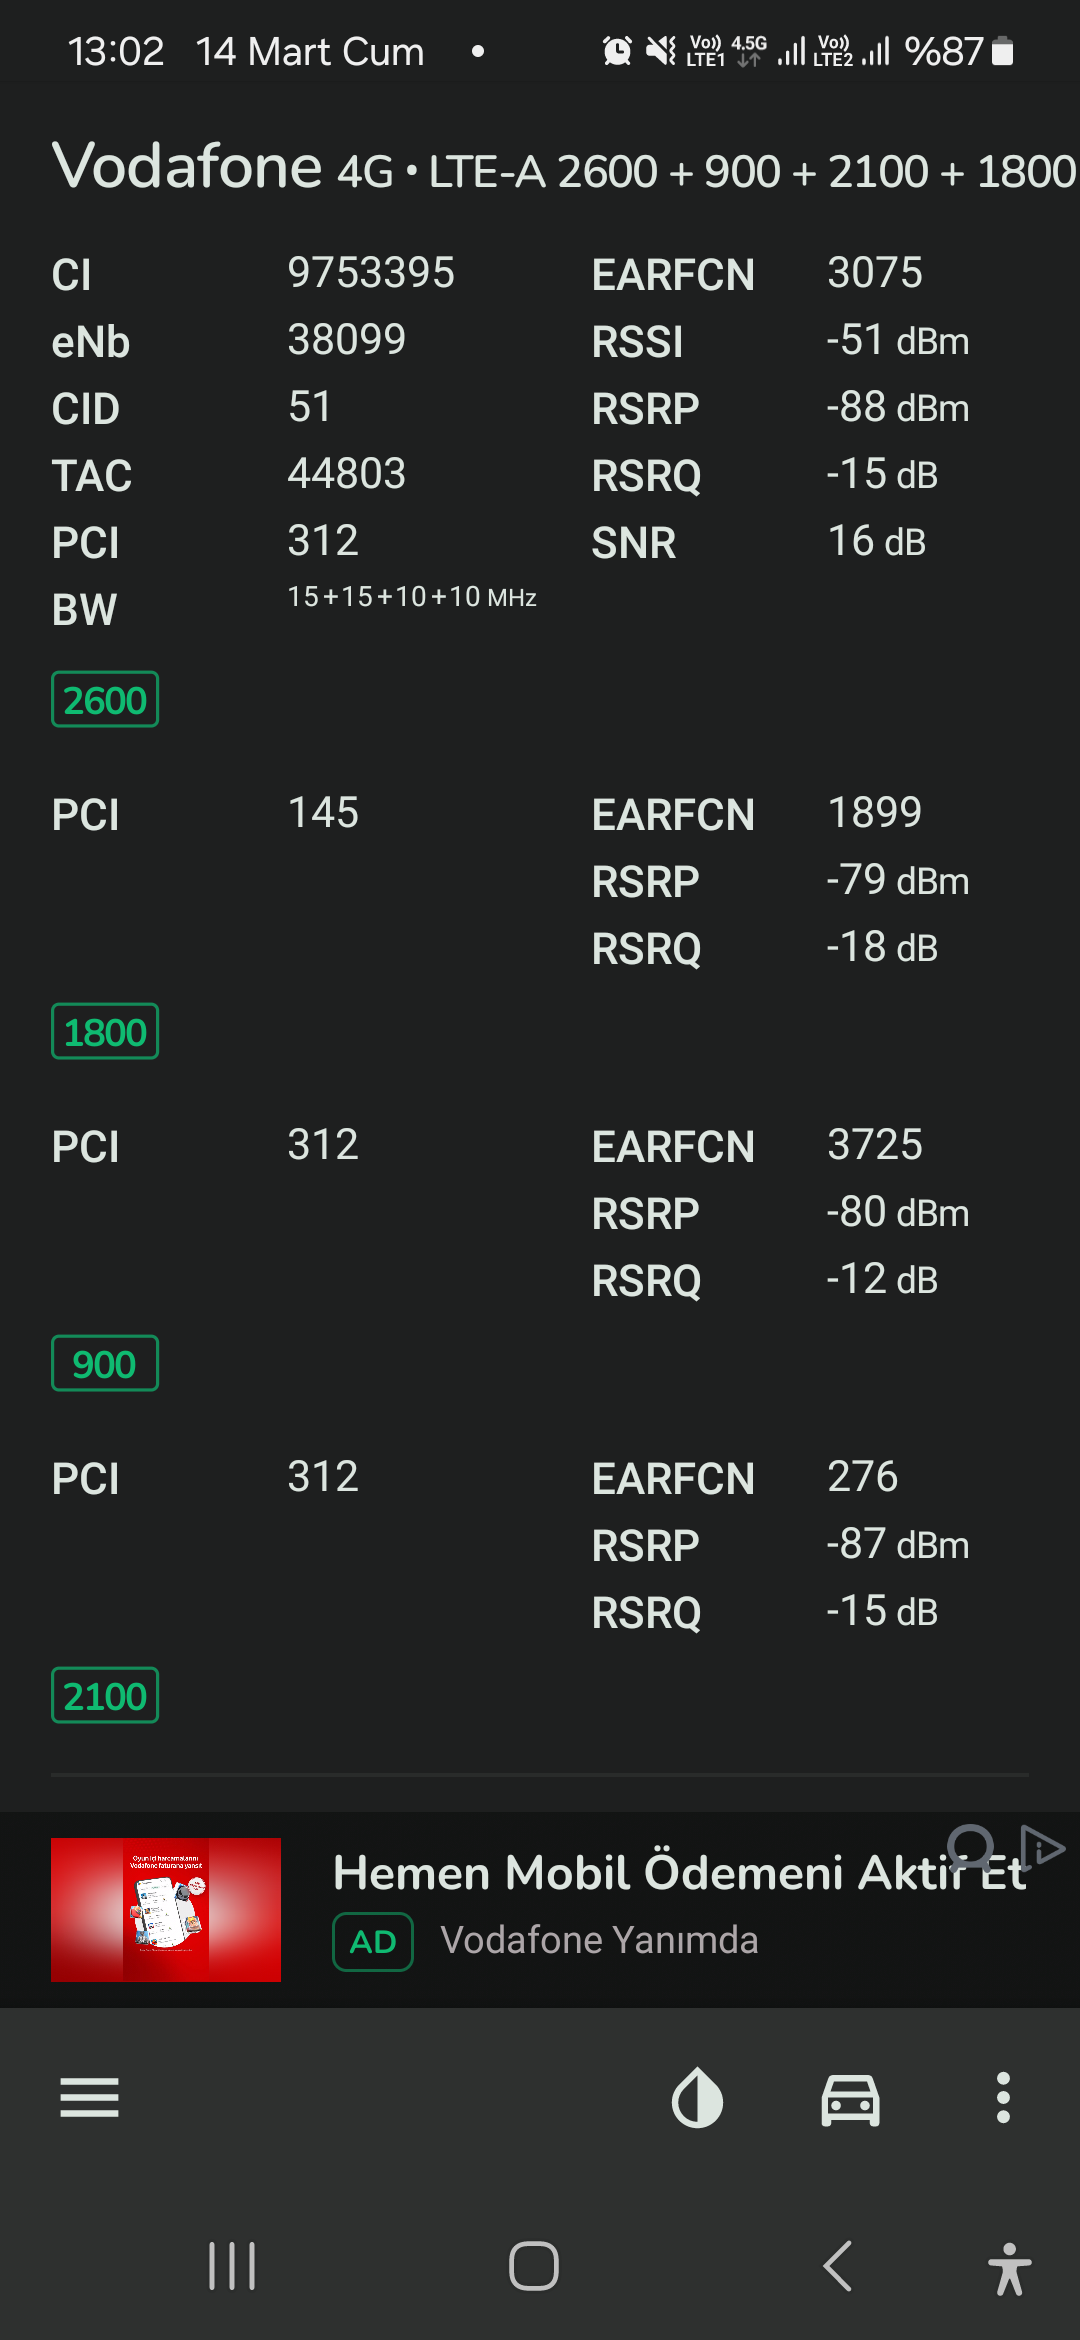
Task: Open the accessibility shortcut icon
Action: (x=1009, y=2268)
